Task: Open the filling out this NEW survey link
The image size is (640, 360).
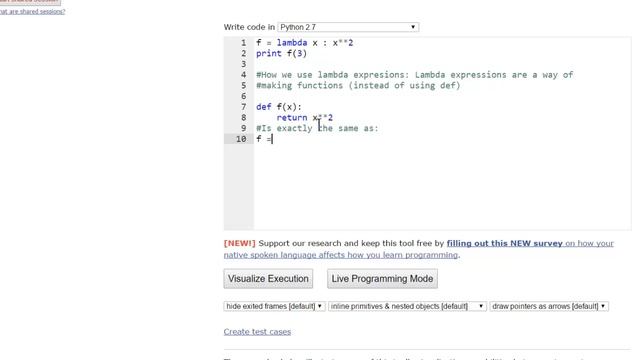Action: point(504,243)
